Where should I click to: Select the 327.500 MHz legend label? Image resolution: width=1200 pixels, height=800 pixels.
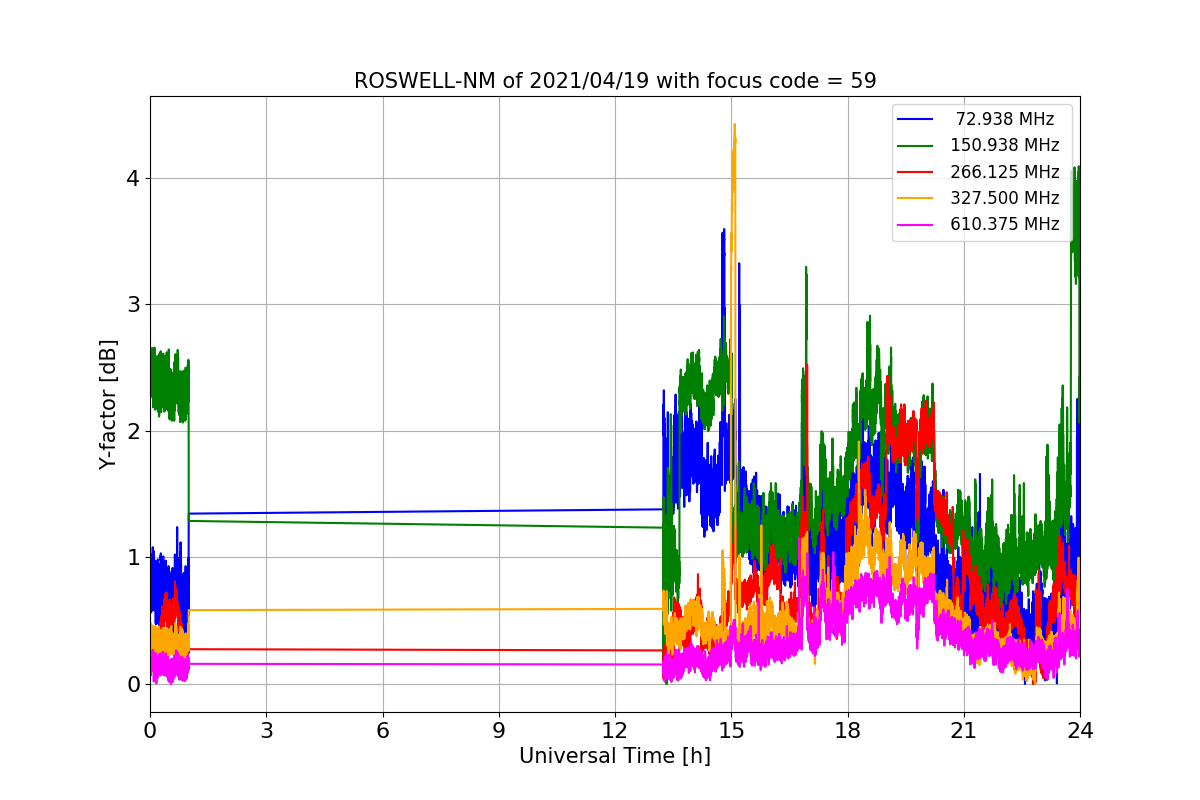(x=1005, y=198)
